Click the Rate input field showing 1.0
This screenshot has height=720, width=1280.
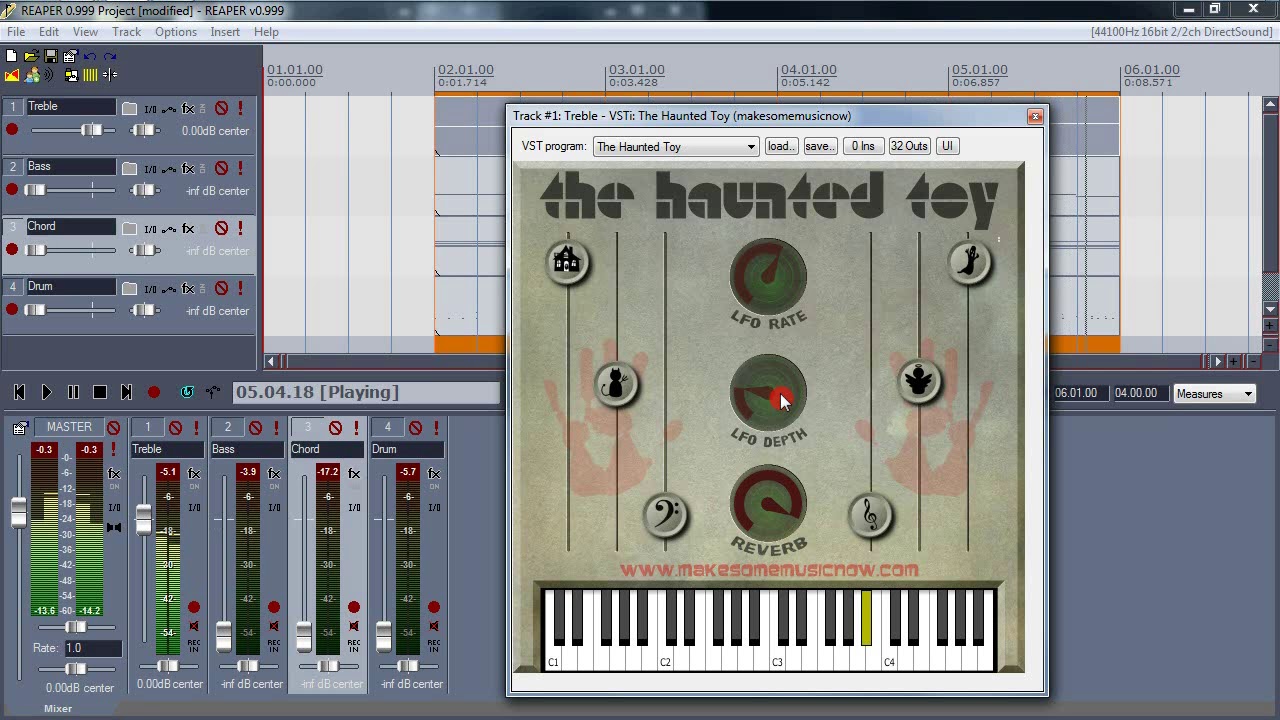(x=92, y=648)
